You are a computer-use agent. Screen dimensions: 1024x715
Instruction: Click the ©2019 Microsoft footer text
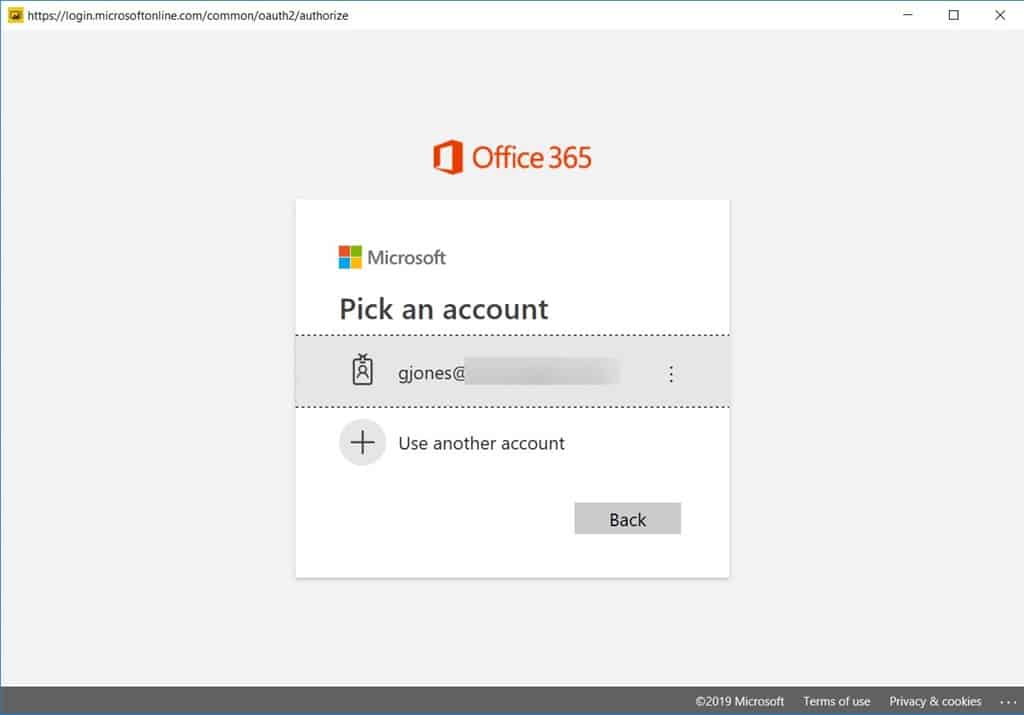[739, 701]
